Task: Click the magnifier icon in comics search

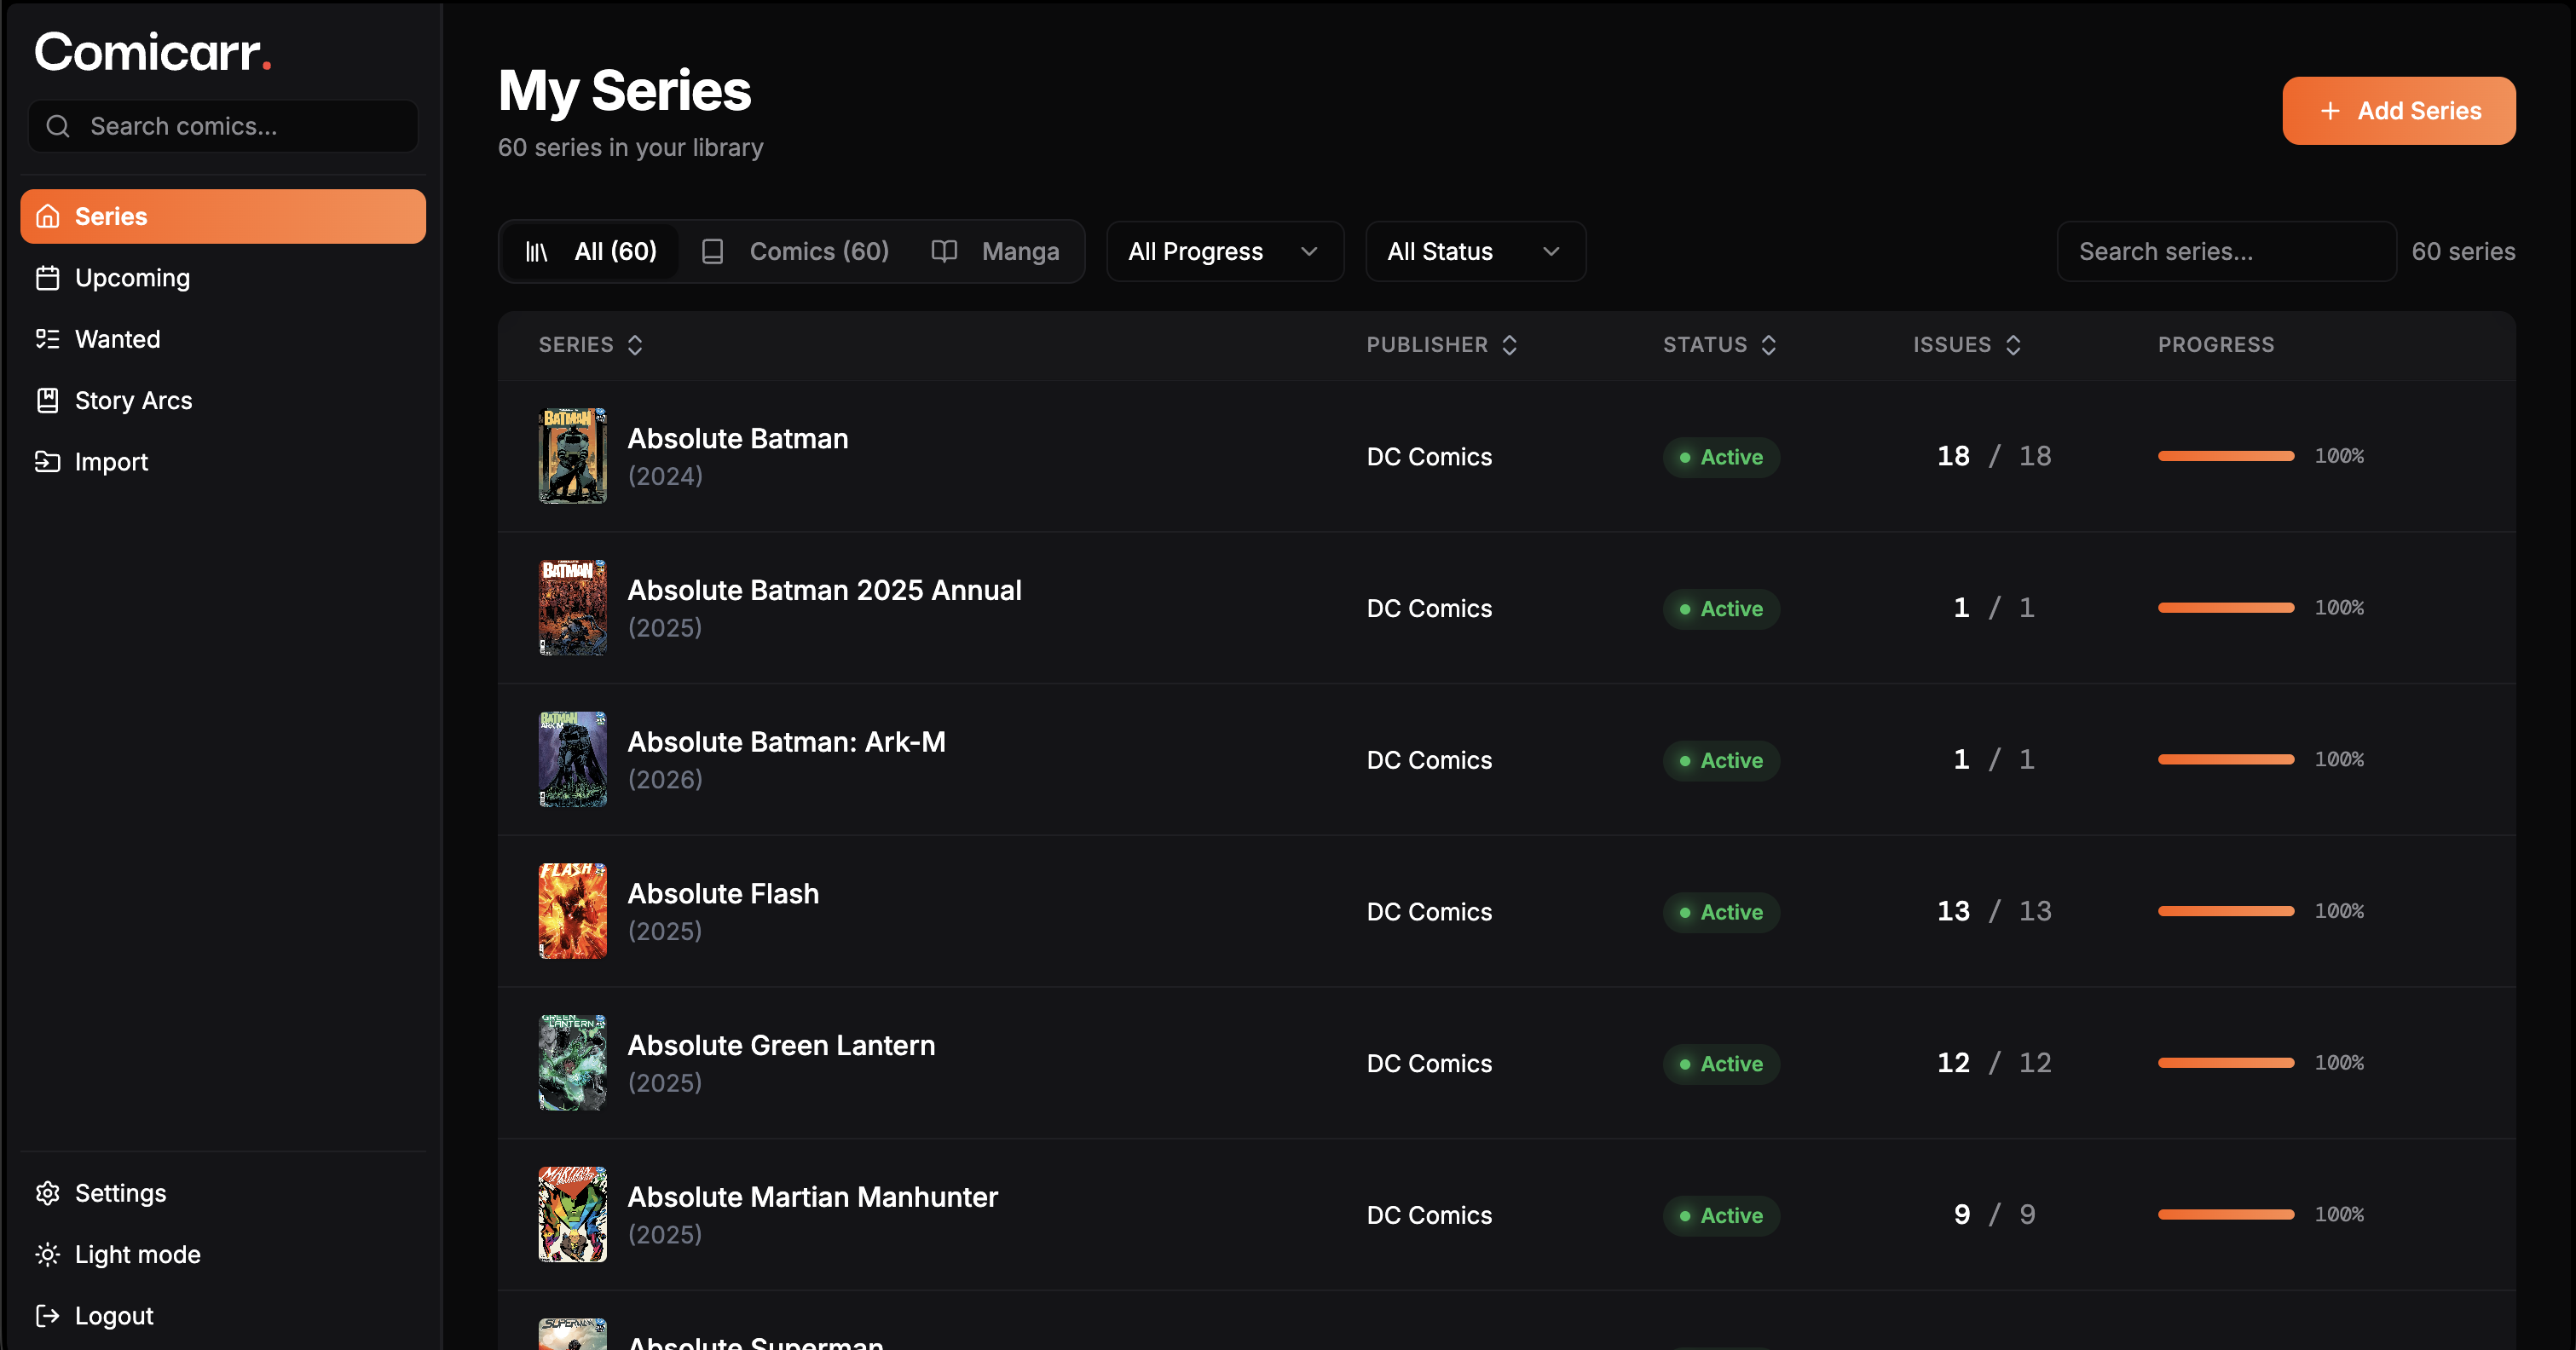Action: coord(58,126)
